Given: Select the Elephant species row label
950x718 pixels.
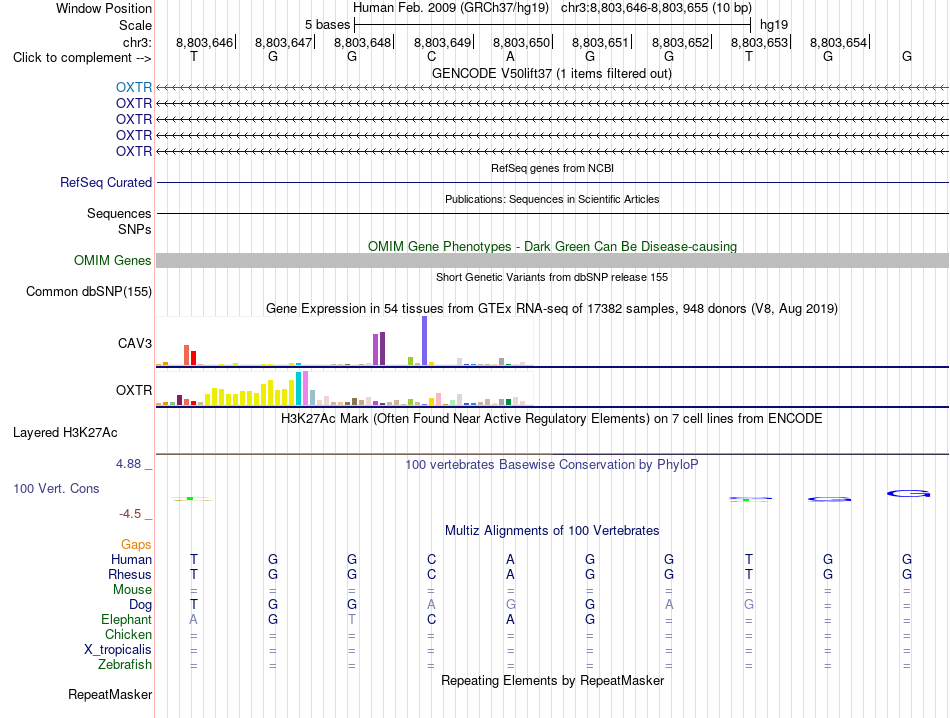Looking at the screenshot, I should [126, 619].
